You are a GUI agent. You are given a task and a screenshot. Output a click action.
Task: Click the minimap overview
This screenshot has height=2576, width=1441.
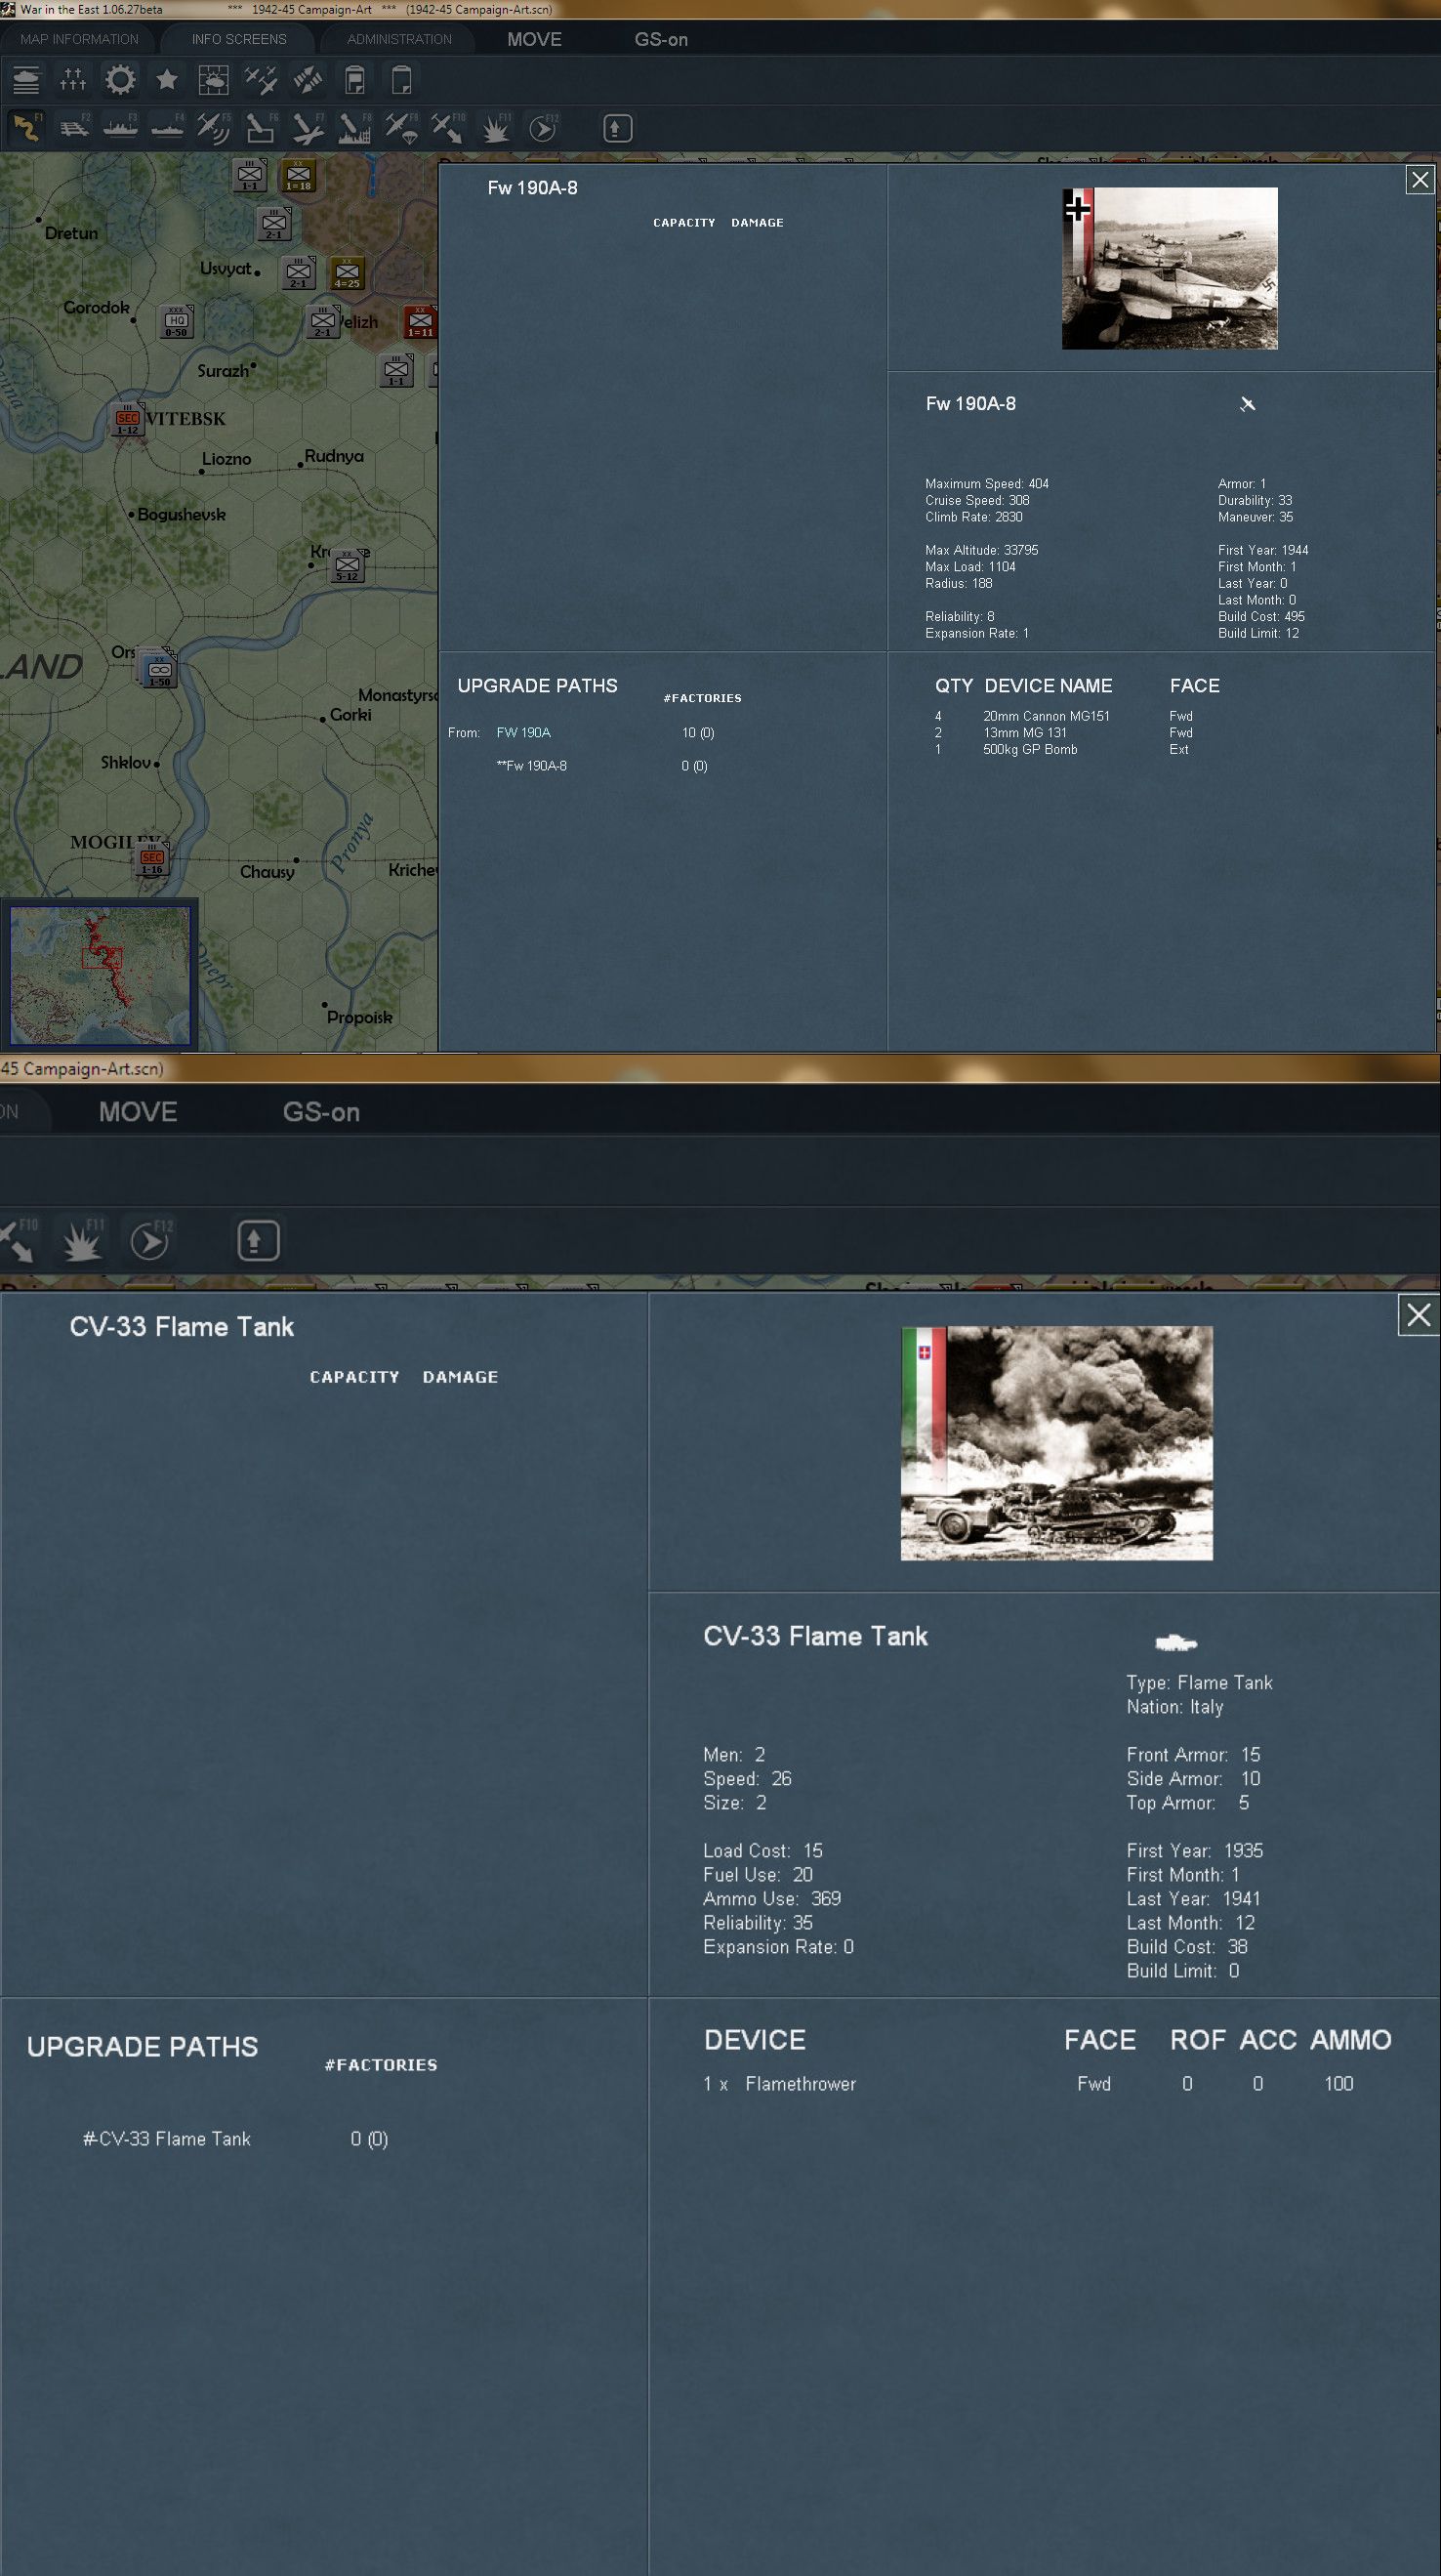pyautogui.click(x=99, y=975)
